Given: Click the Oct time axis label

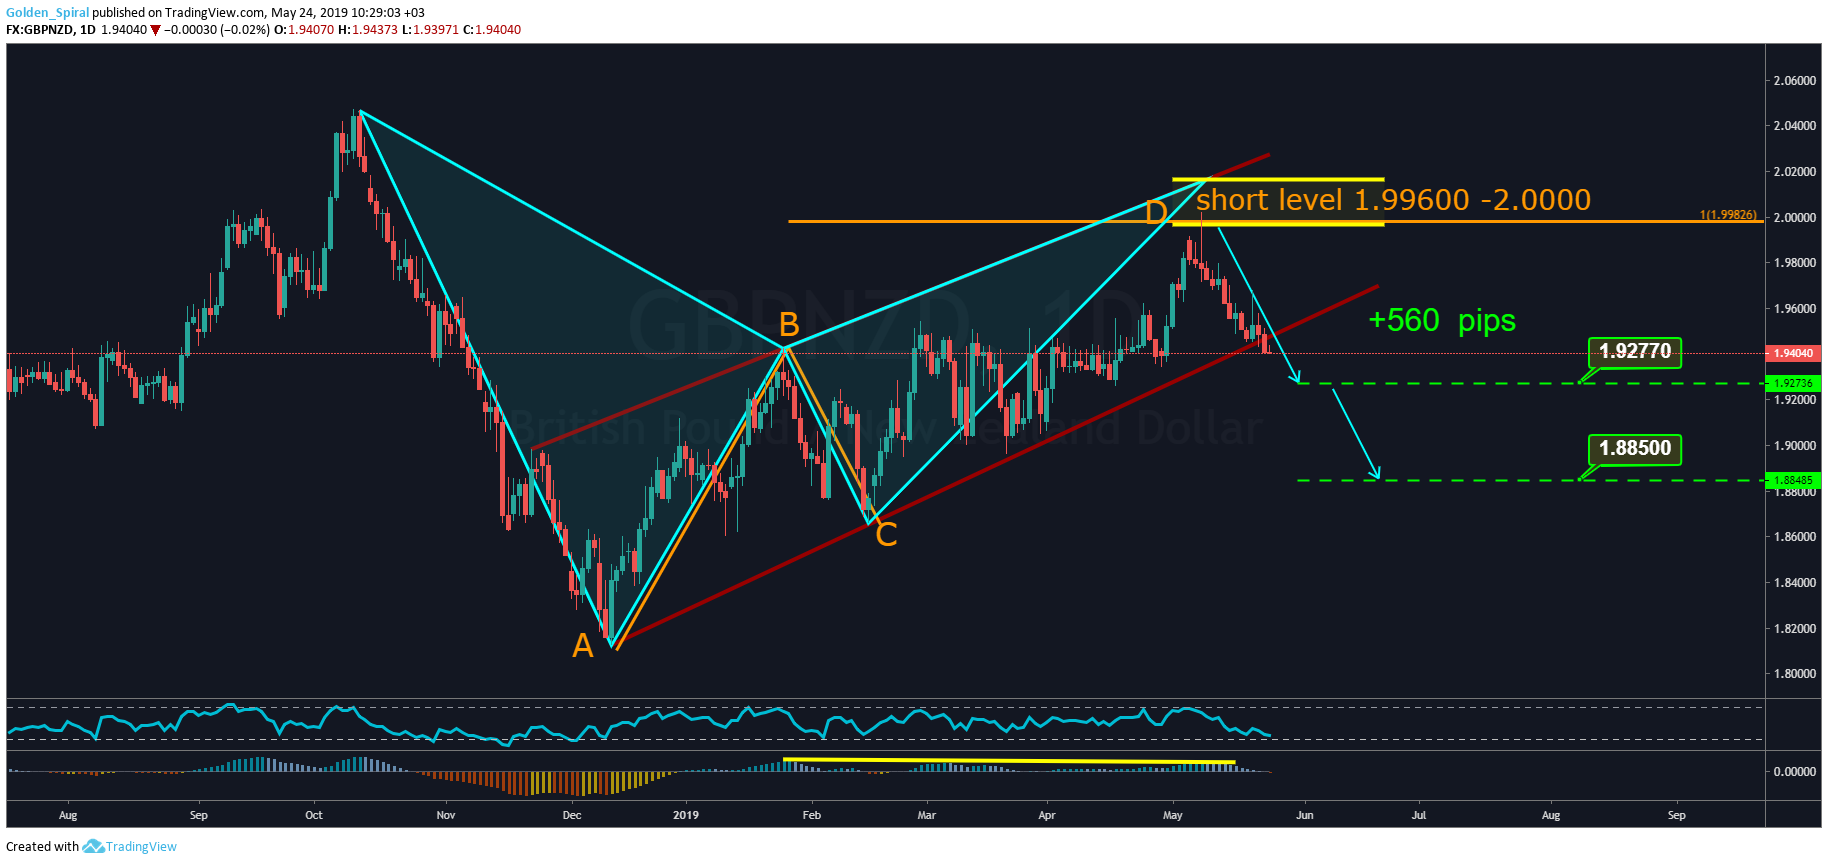Looking at the screenshot, I should pyautogui.click(x=314, y=815).
